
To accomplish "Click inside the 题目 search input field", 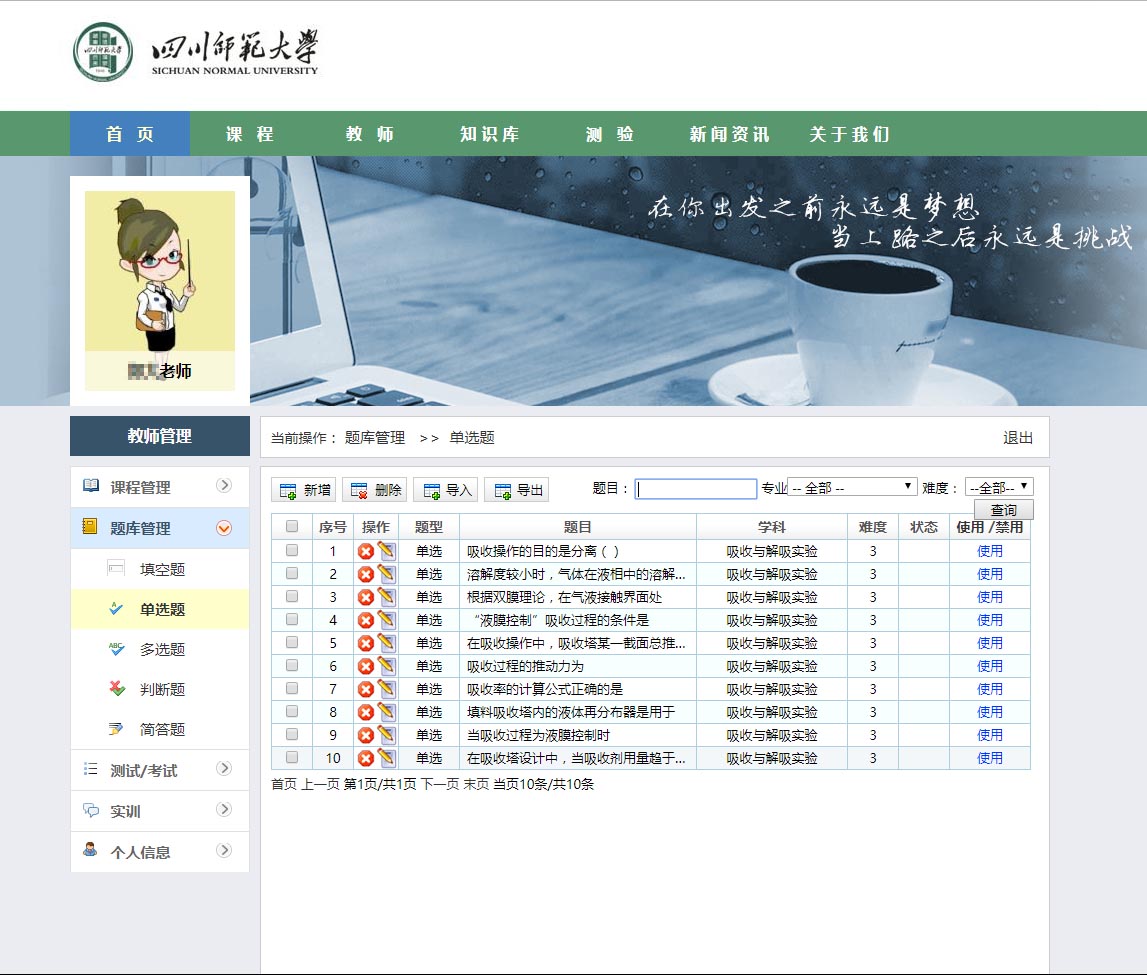I will click(x=696, y=487).
